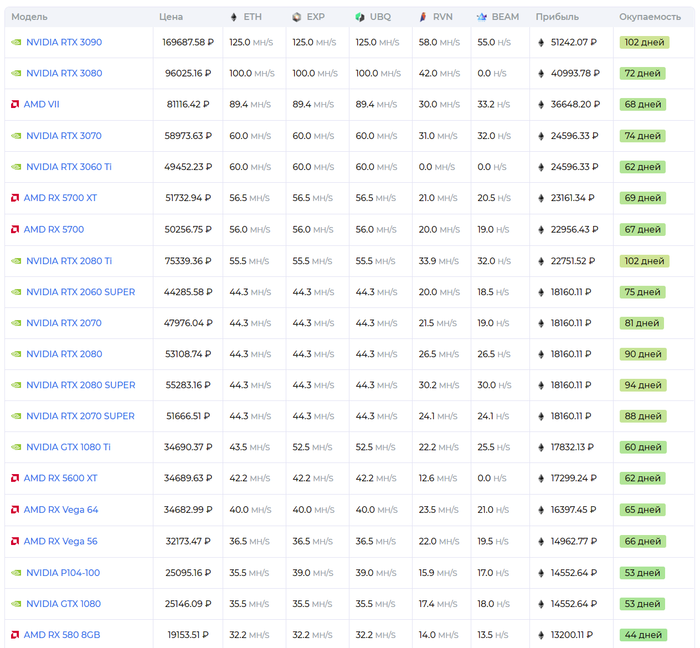Open the NVIDIA RTX 3080 link
The image size is (700, 648).
[63, 73]
